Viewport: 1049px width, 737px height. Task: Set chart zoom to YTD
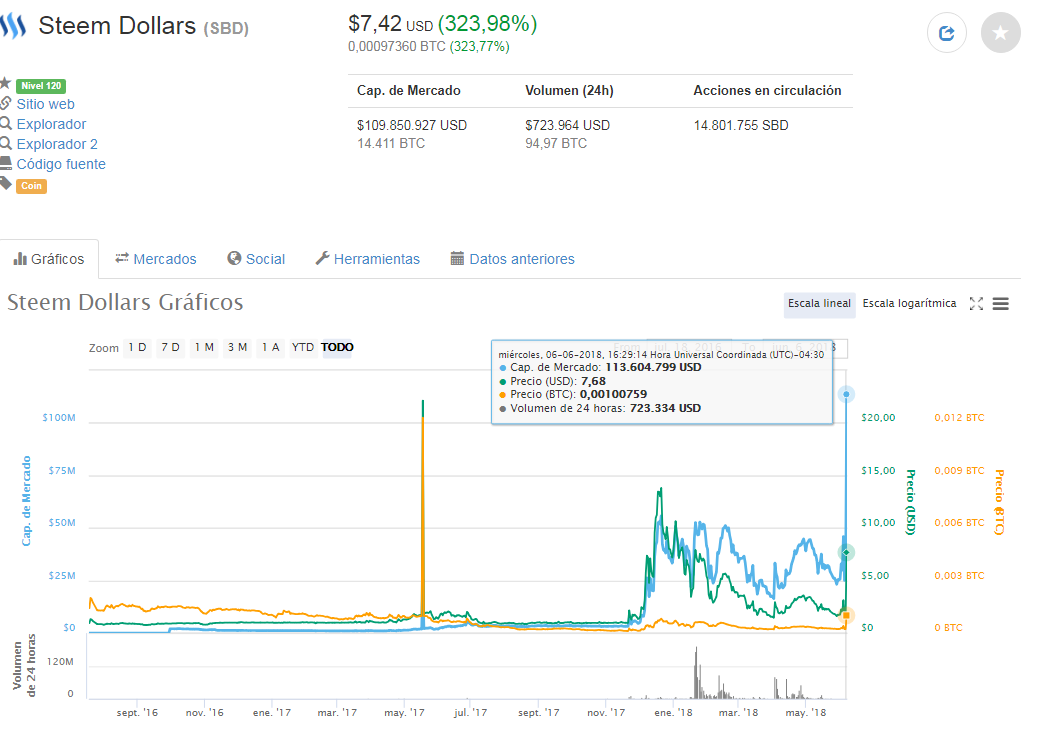click(x=302, y=347)
